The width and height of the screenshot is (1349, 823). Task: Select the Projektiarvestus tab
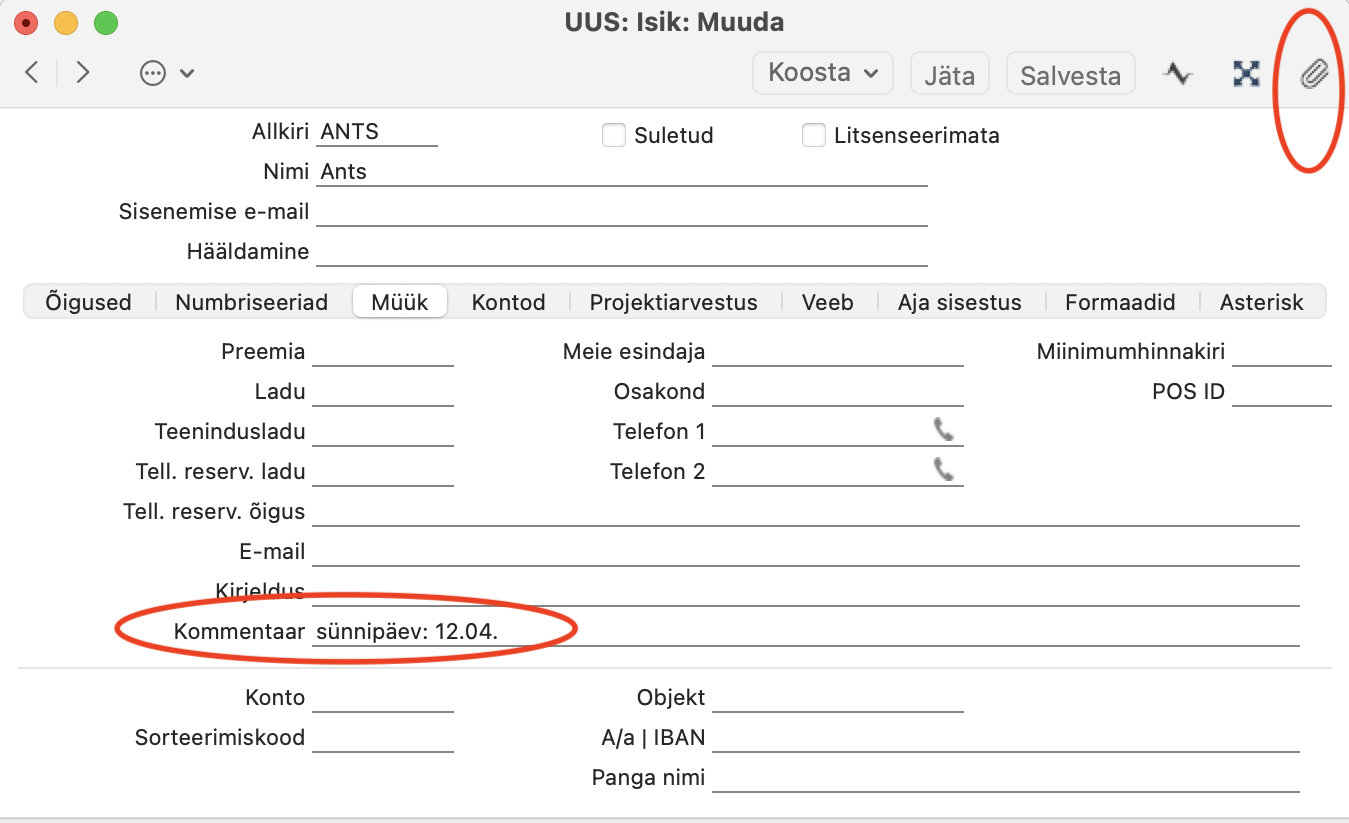coord(674,302)
